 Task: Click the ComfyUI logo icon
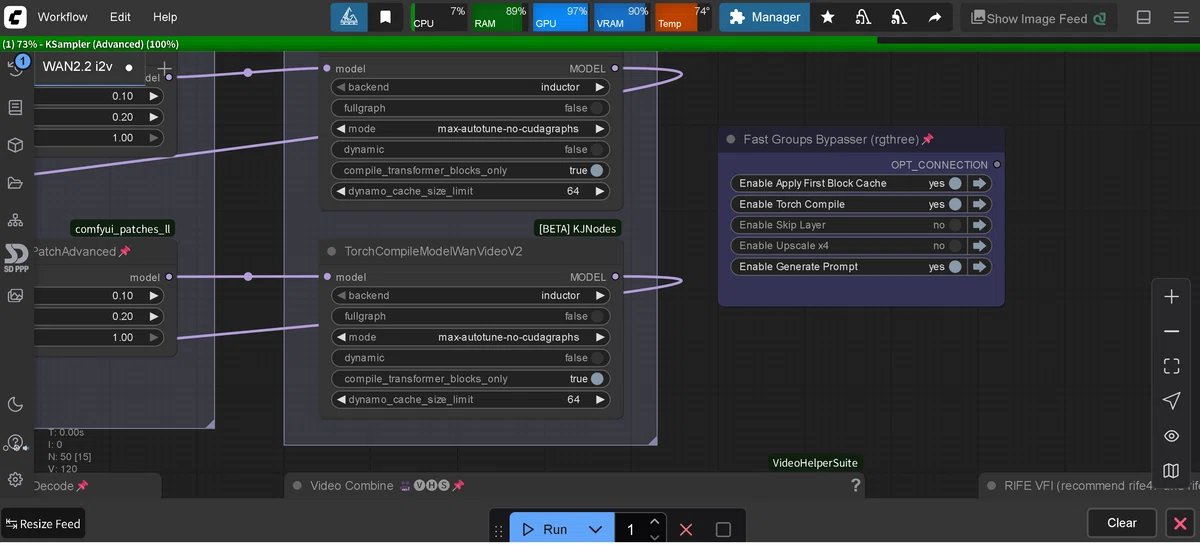(x=15, y=16)
